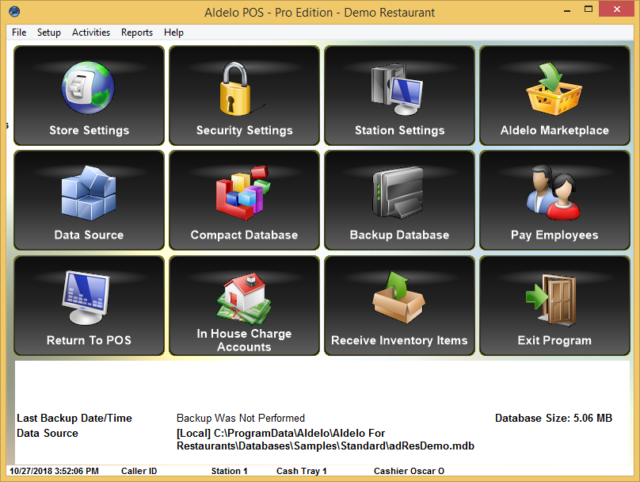Open the Reports menu
Image resolution: width=640 pixels, height=482 pixels.
point(137,32)
